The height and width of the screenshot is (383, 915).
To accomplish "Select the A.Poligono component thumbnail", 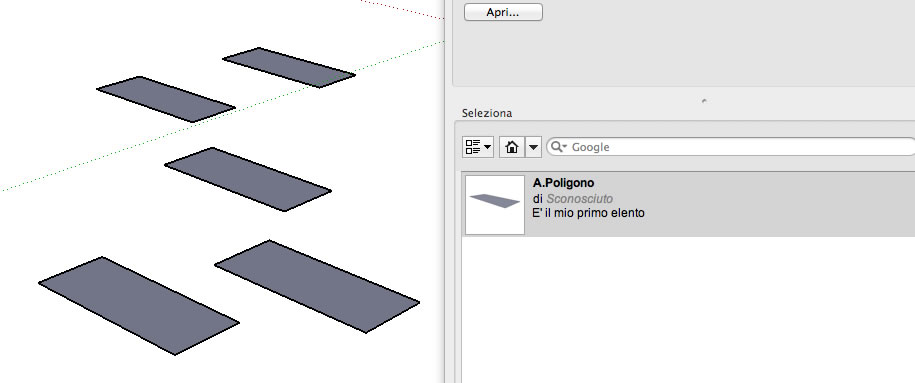I will (495, 205).
